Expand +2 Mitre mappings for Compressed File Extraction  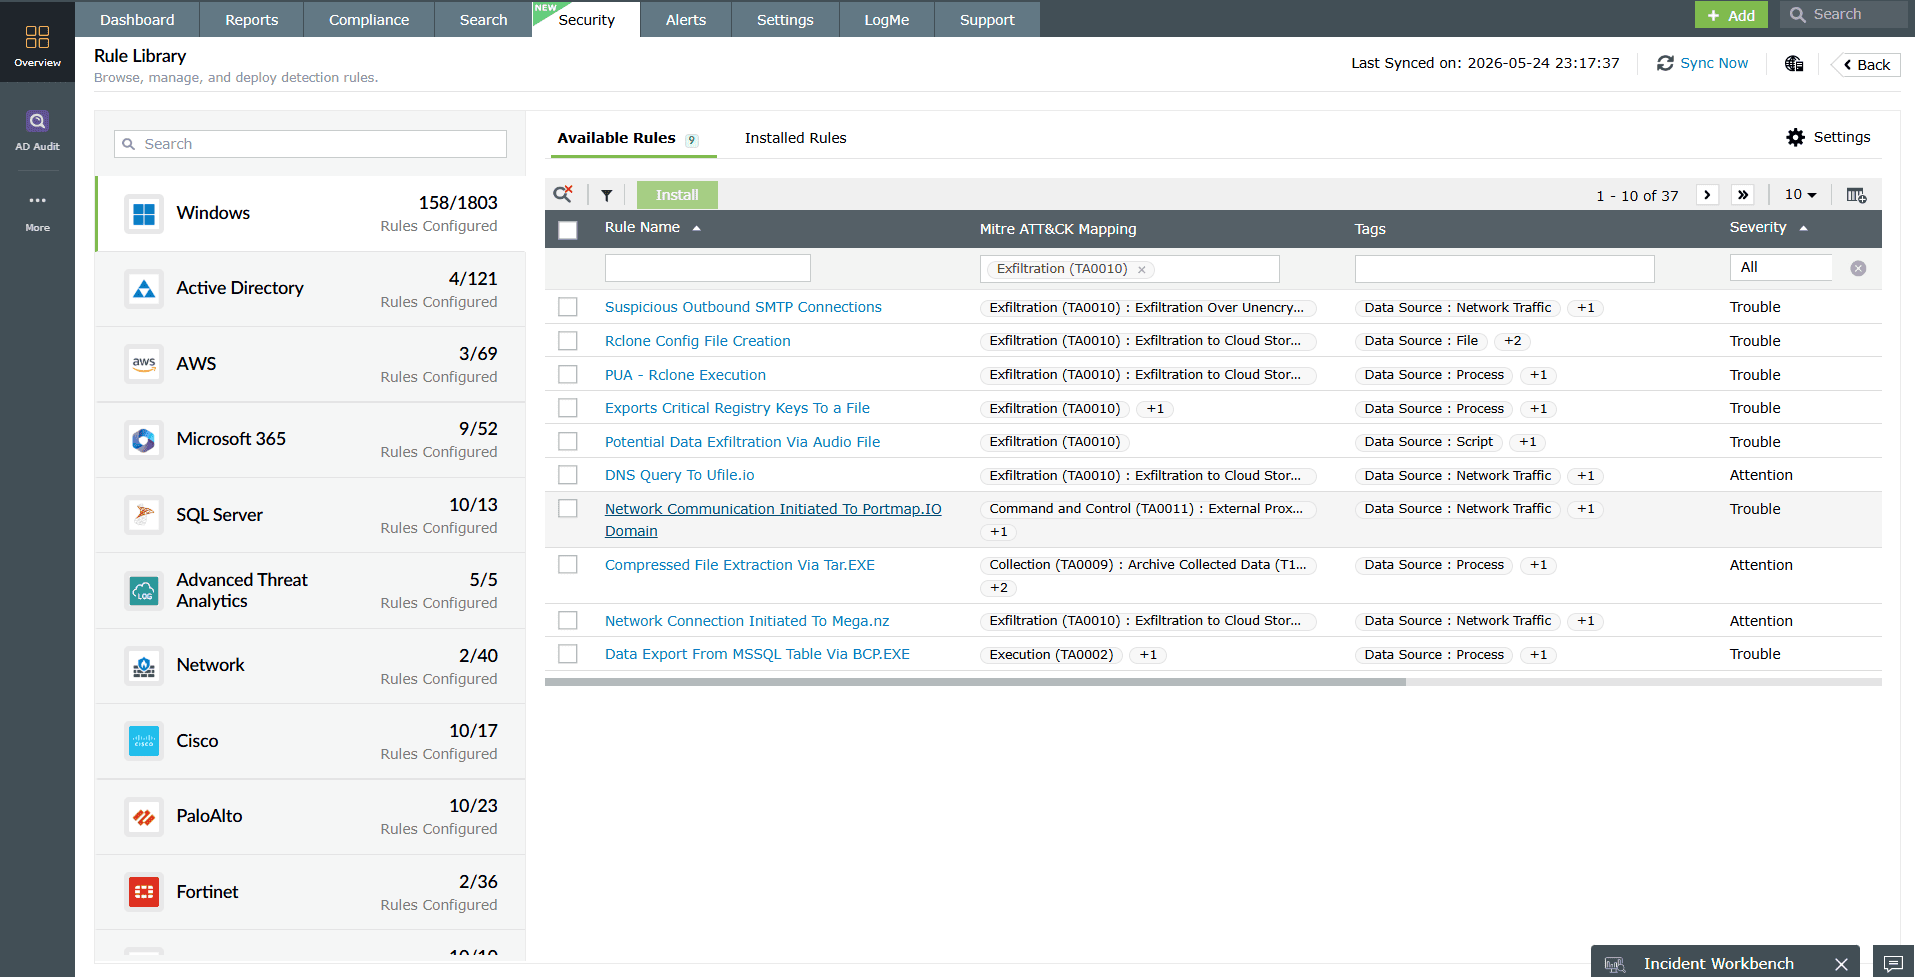998,588
